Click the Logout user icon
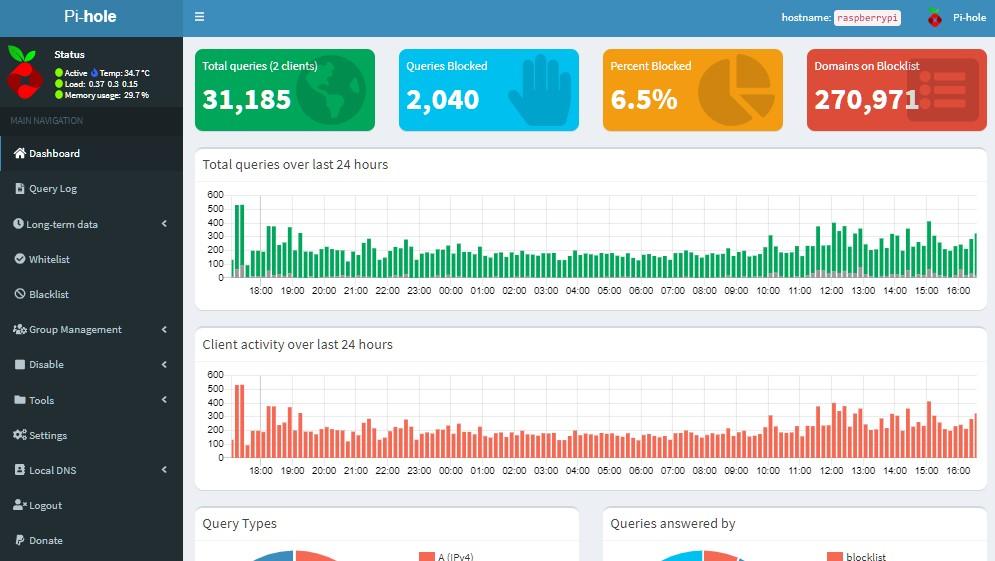The height and width of the screenshot is (561, 995). coord(20,505)
